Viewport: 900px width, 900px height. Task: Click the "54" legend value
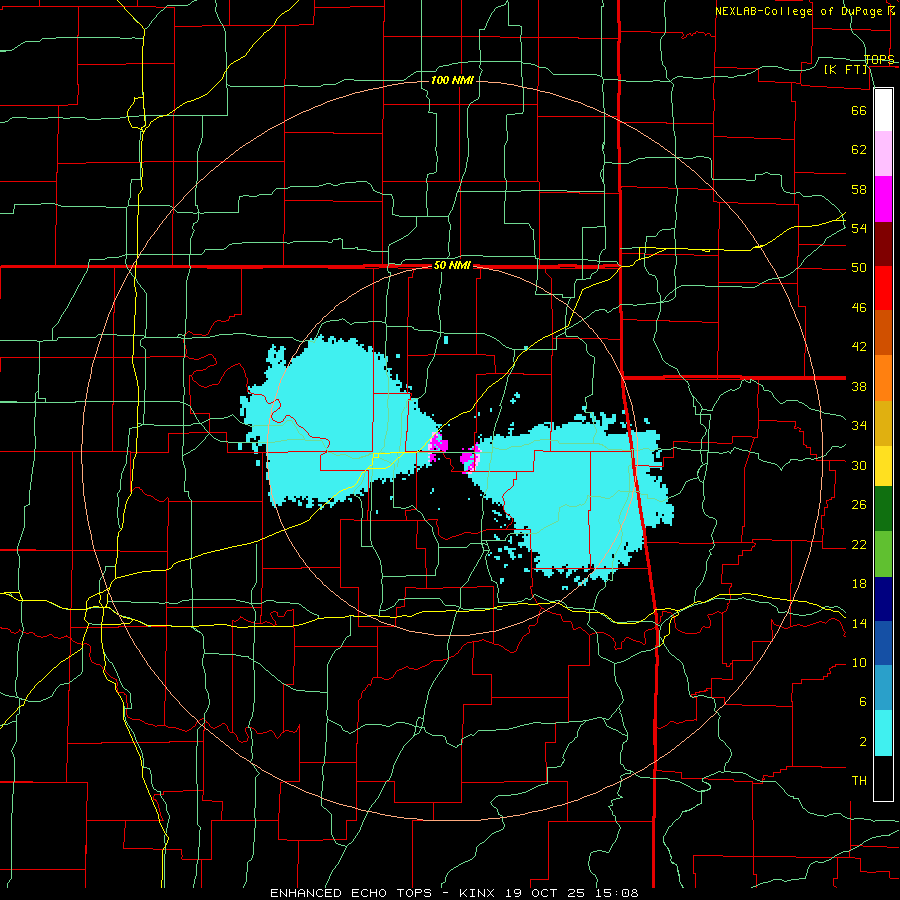click(859, 228)
